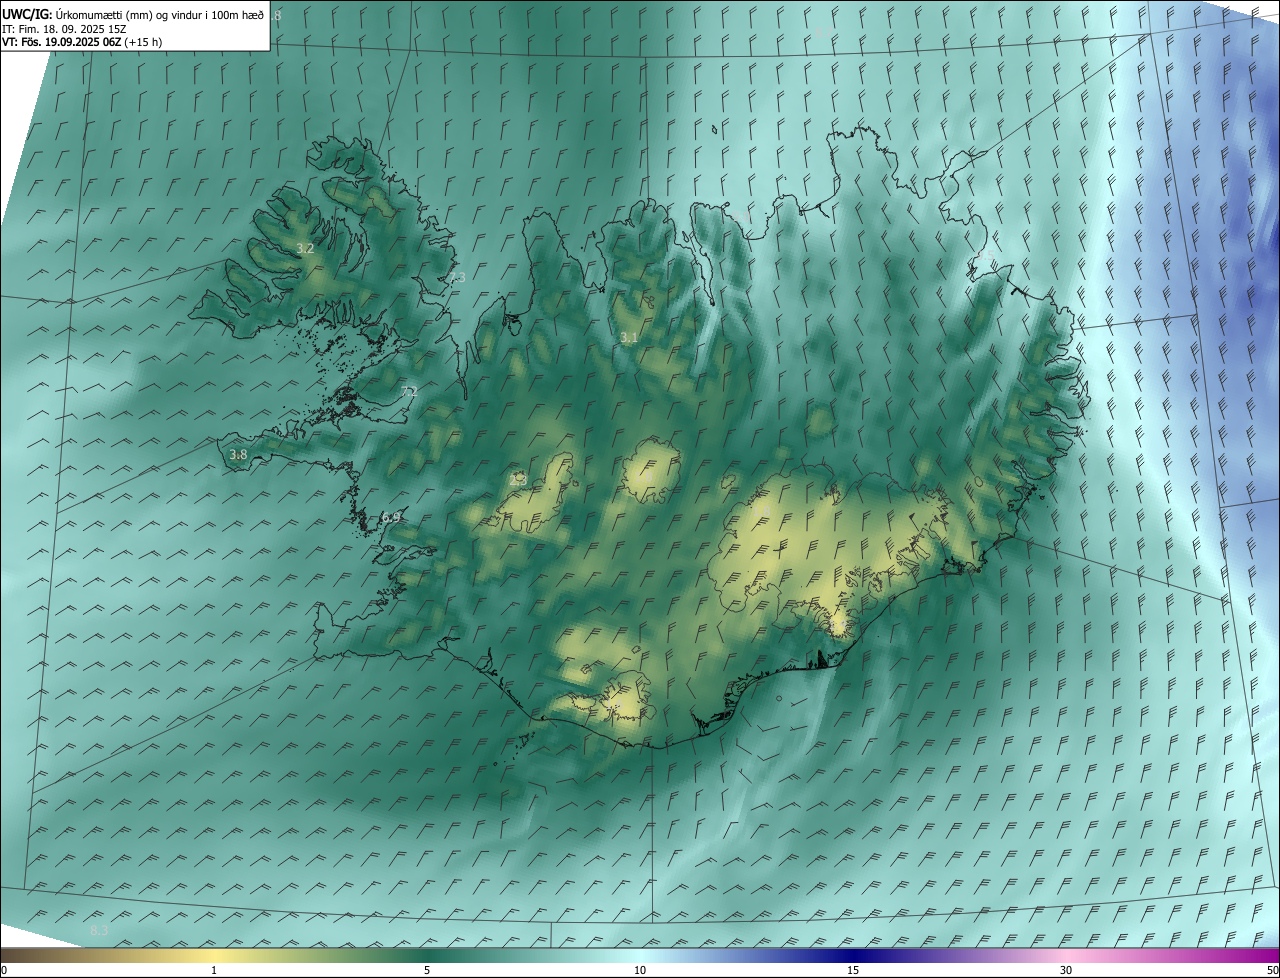Click the 'VT: Fös. 19.09.2025 06Z (+15 h)' line

tap(82, 42)
